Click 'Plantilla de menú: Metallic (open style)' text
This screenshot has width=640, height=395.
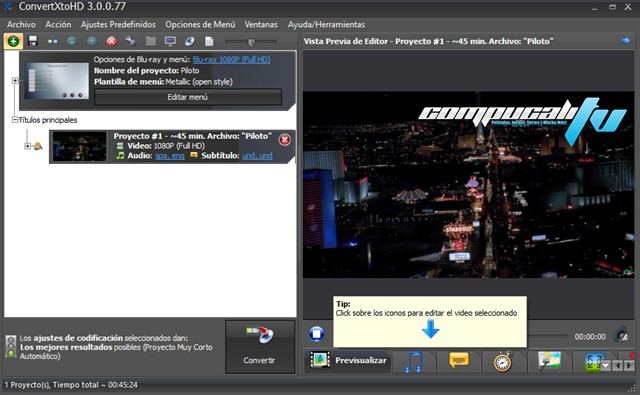tap(163, 82)
